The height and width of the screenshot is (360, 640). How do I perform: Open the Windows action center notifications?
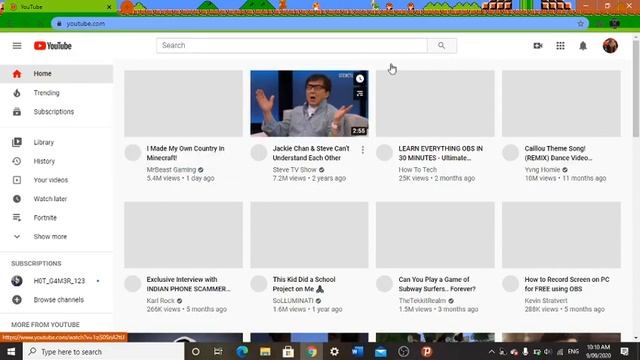pos(624,351)
